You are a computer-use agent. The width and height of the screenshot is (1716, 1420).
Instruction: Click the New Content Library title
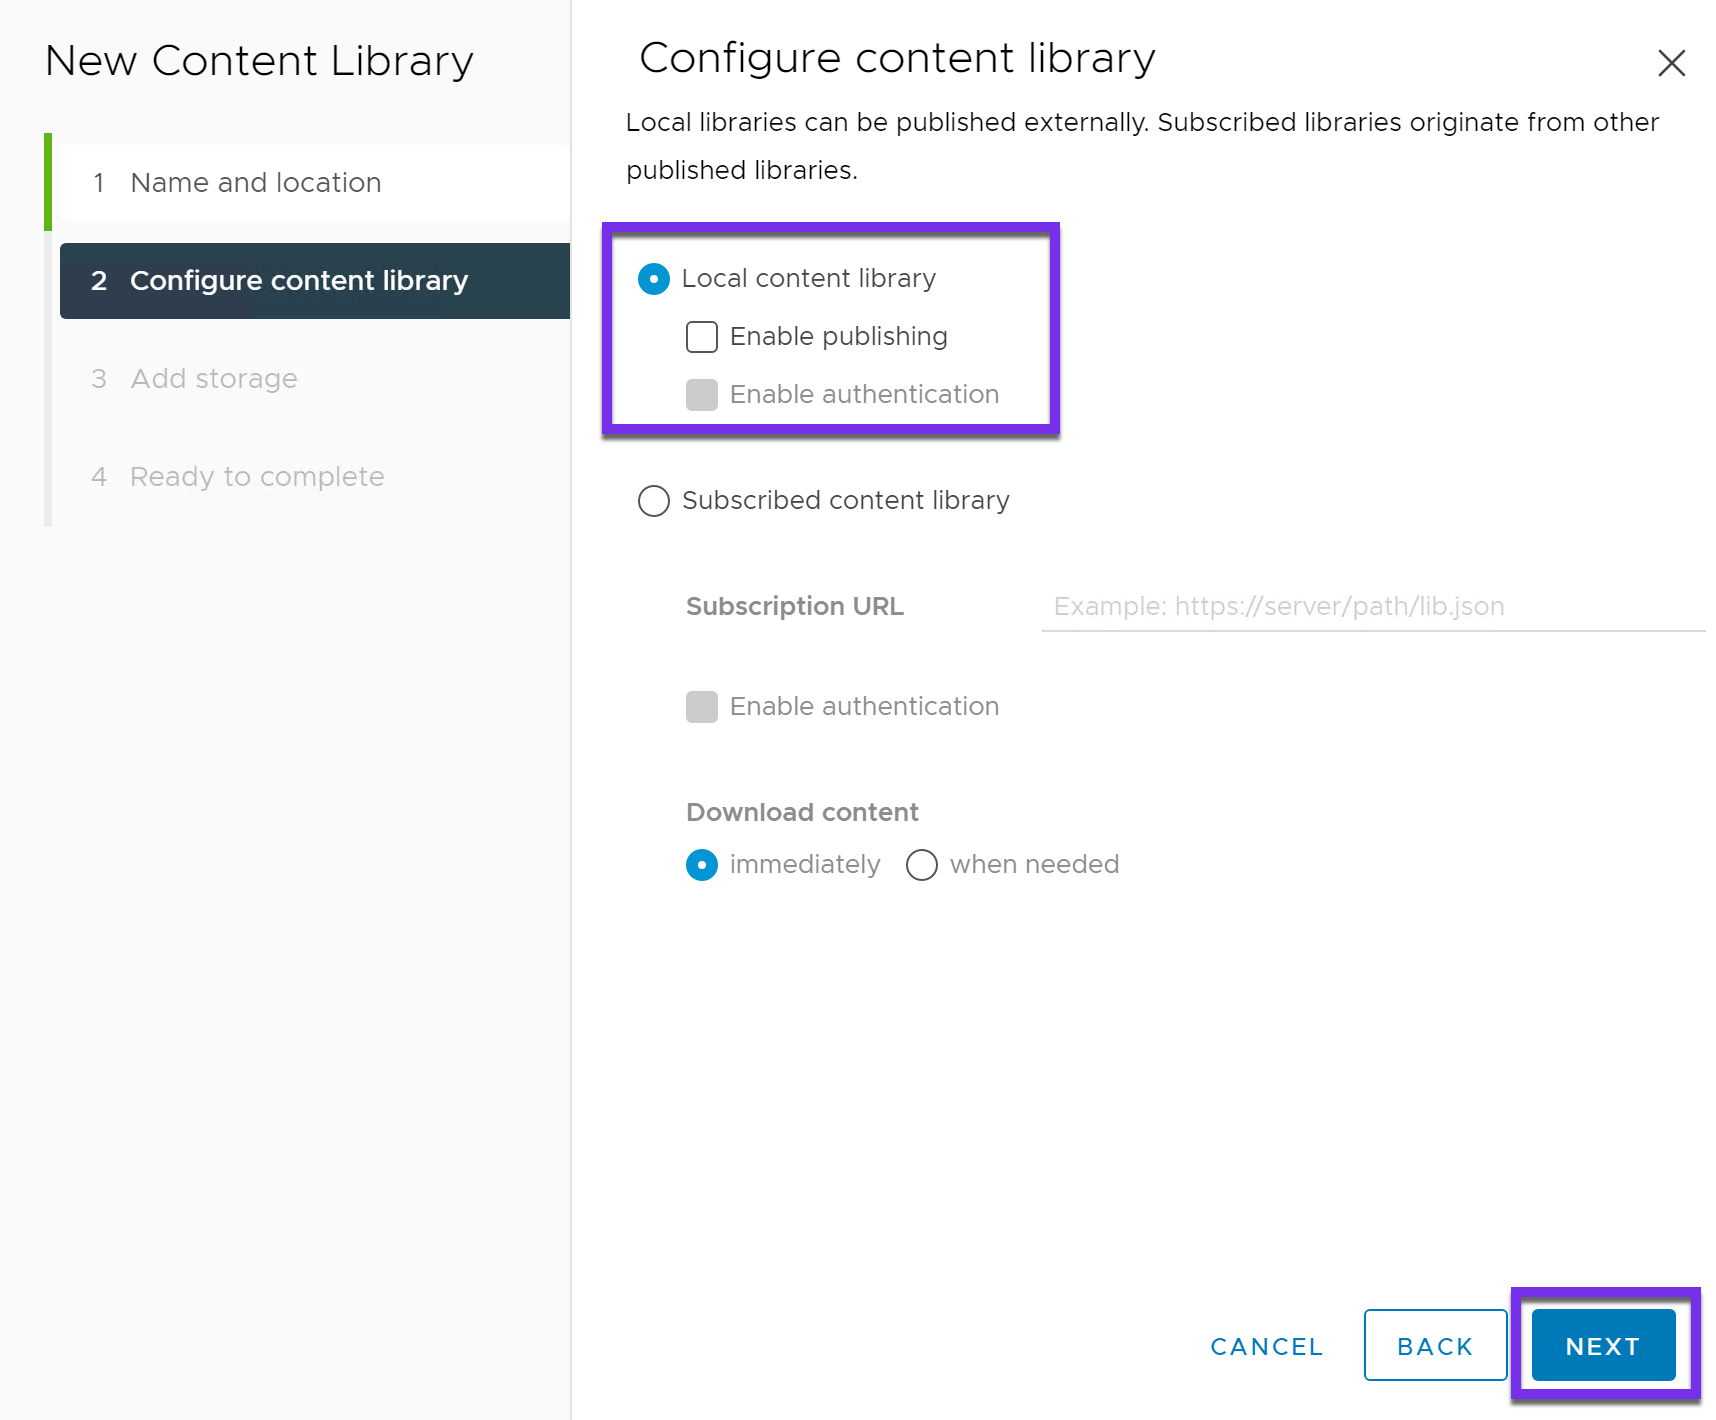[258, 60]
